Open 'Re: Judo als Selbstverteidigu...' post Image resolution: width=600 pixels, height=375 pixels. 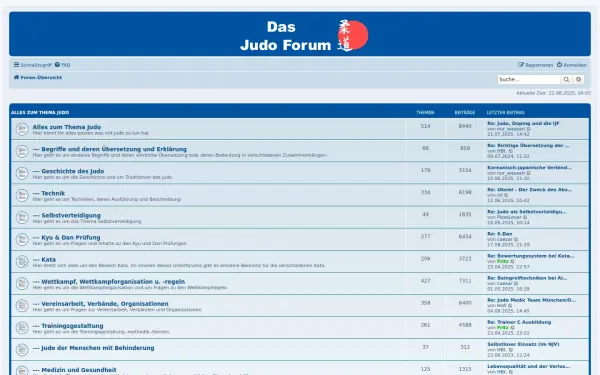pos(527,212)
